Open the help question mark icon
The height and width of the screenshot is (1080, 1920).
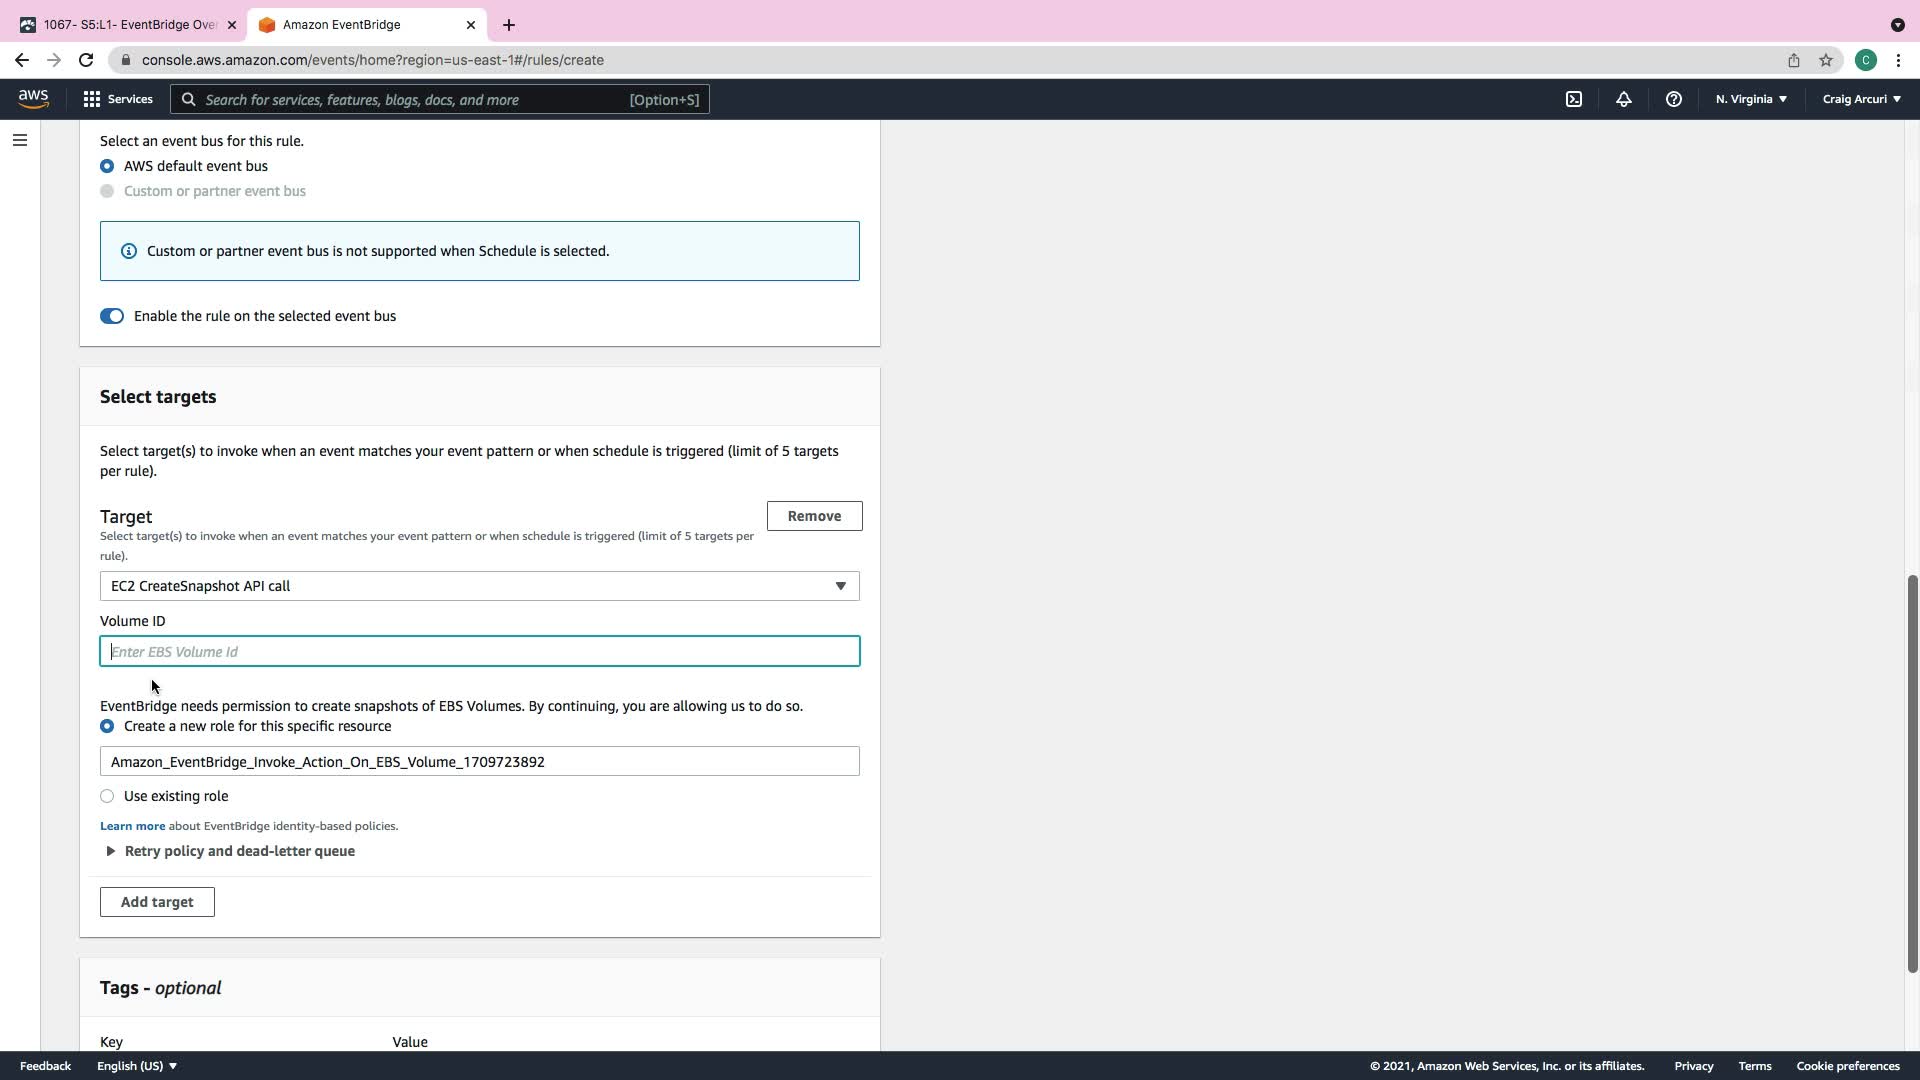click(1674, 99)
